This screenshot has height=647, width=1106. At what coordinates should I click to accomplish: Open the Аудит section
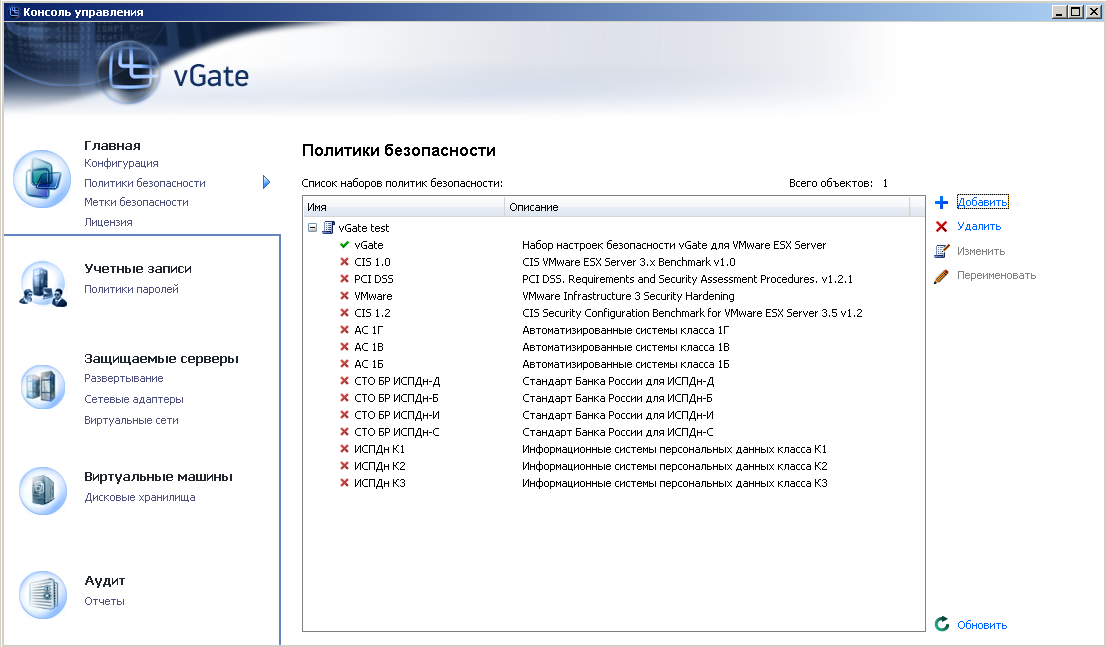[104, 581]
